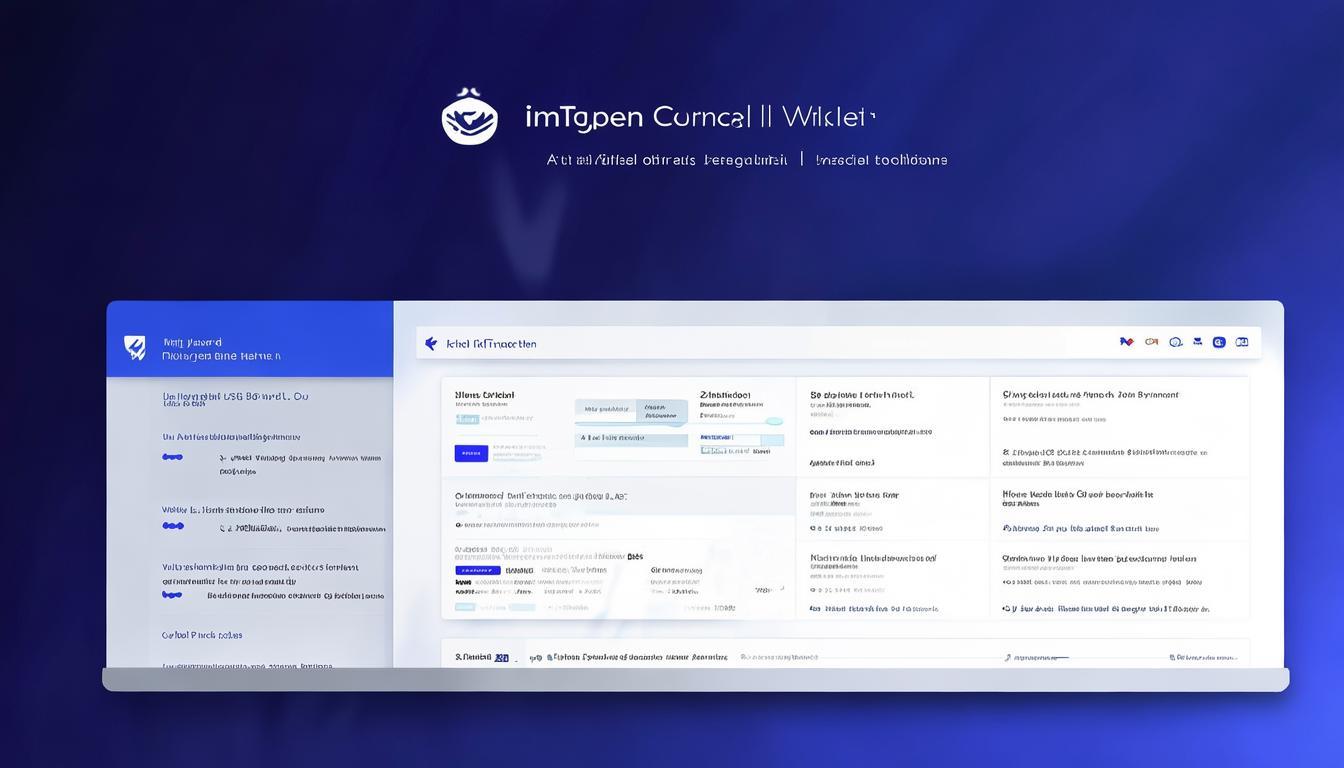Toggle the second blue pill switch in sidebar
The image size is (1344, 768).
[173, 525]
